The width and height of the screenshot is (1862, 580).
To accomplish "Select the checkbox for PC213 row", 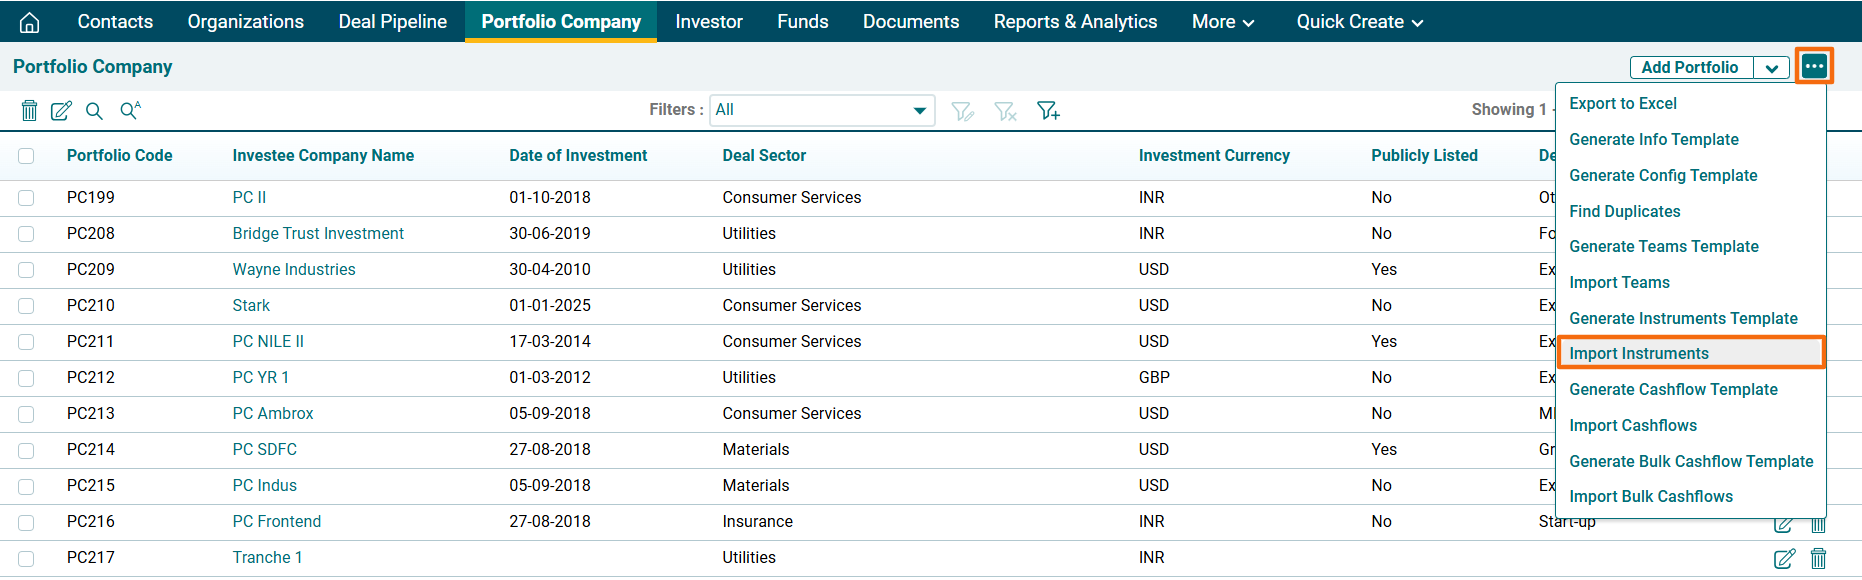I will (26, 414).
